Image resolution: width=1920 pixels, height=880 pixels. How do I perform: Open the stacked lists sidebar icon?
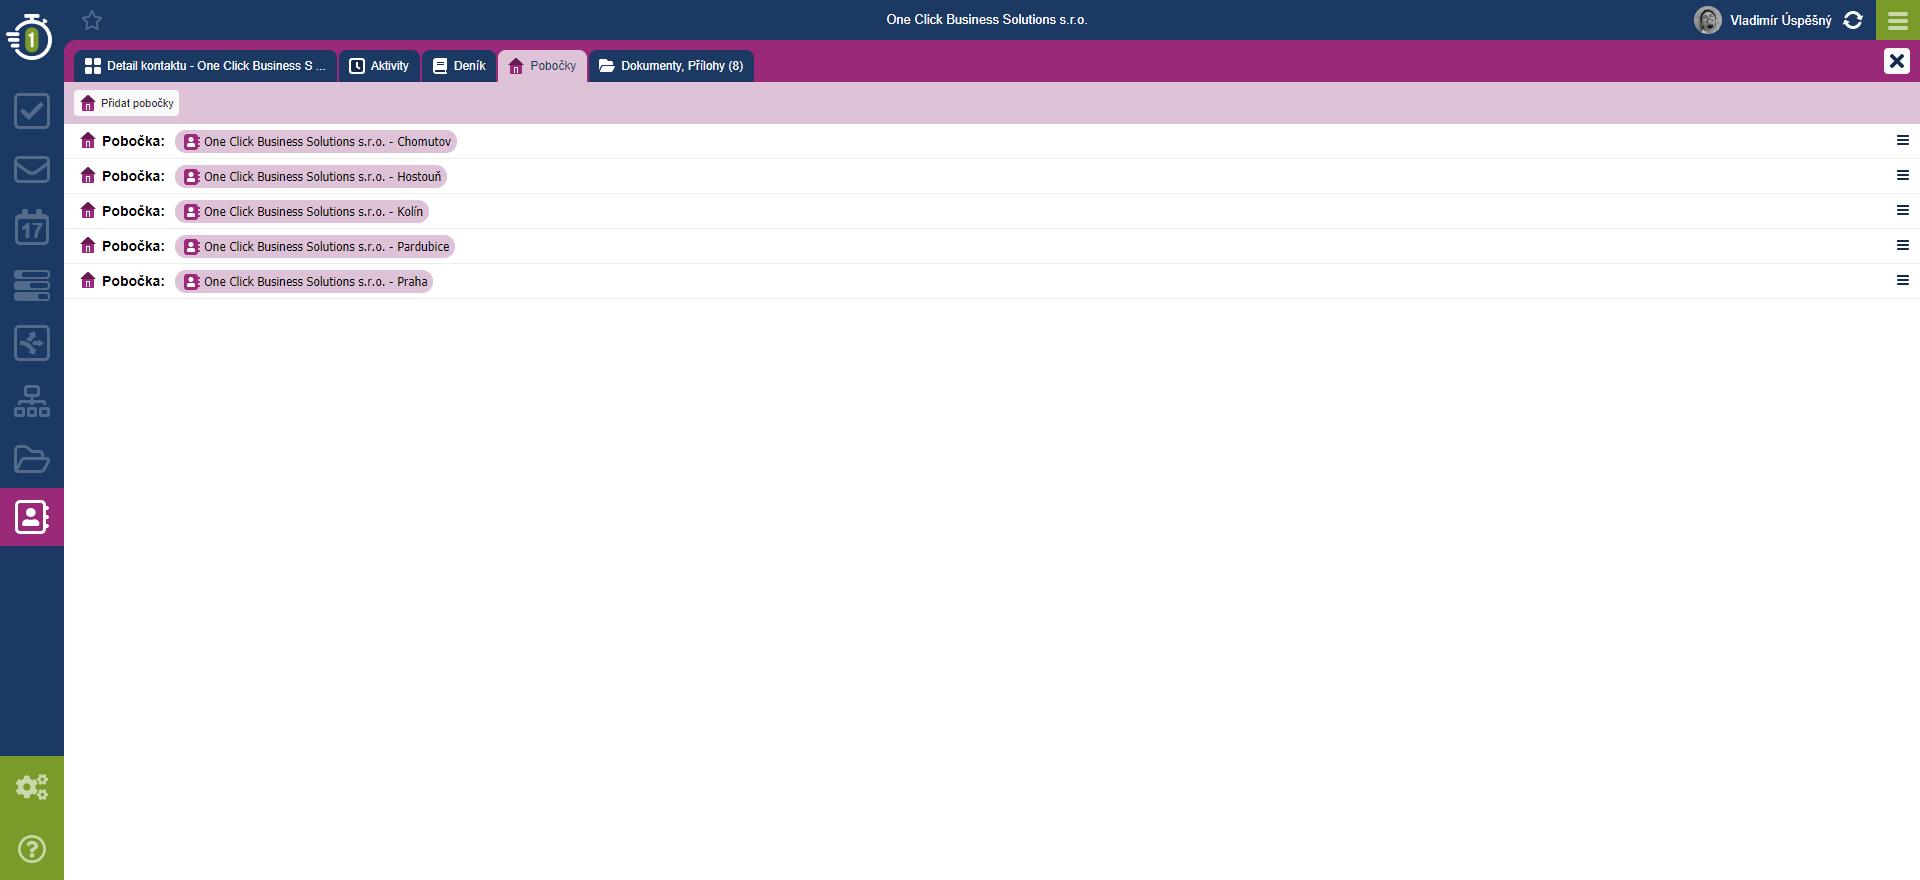pos(32,285)
